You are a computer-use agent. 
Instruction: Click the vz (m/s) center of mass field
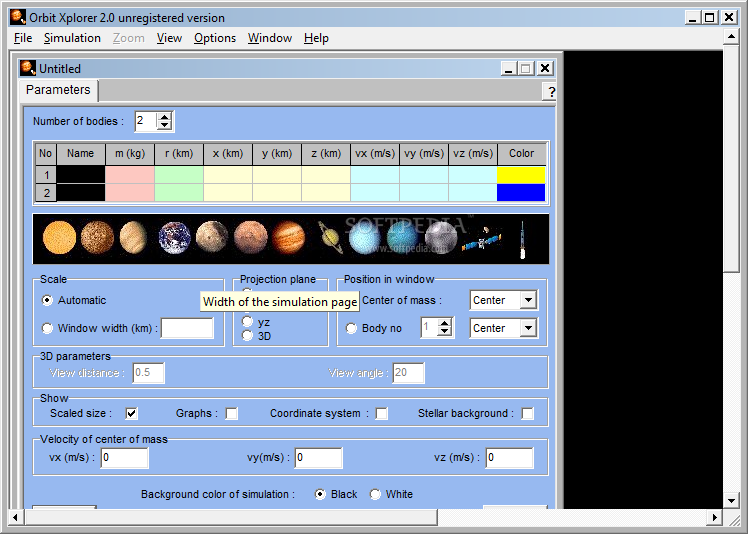click(x=509, y=458)
